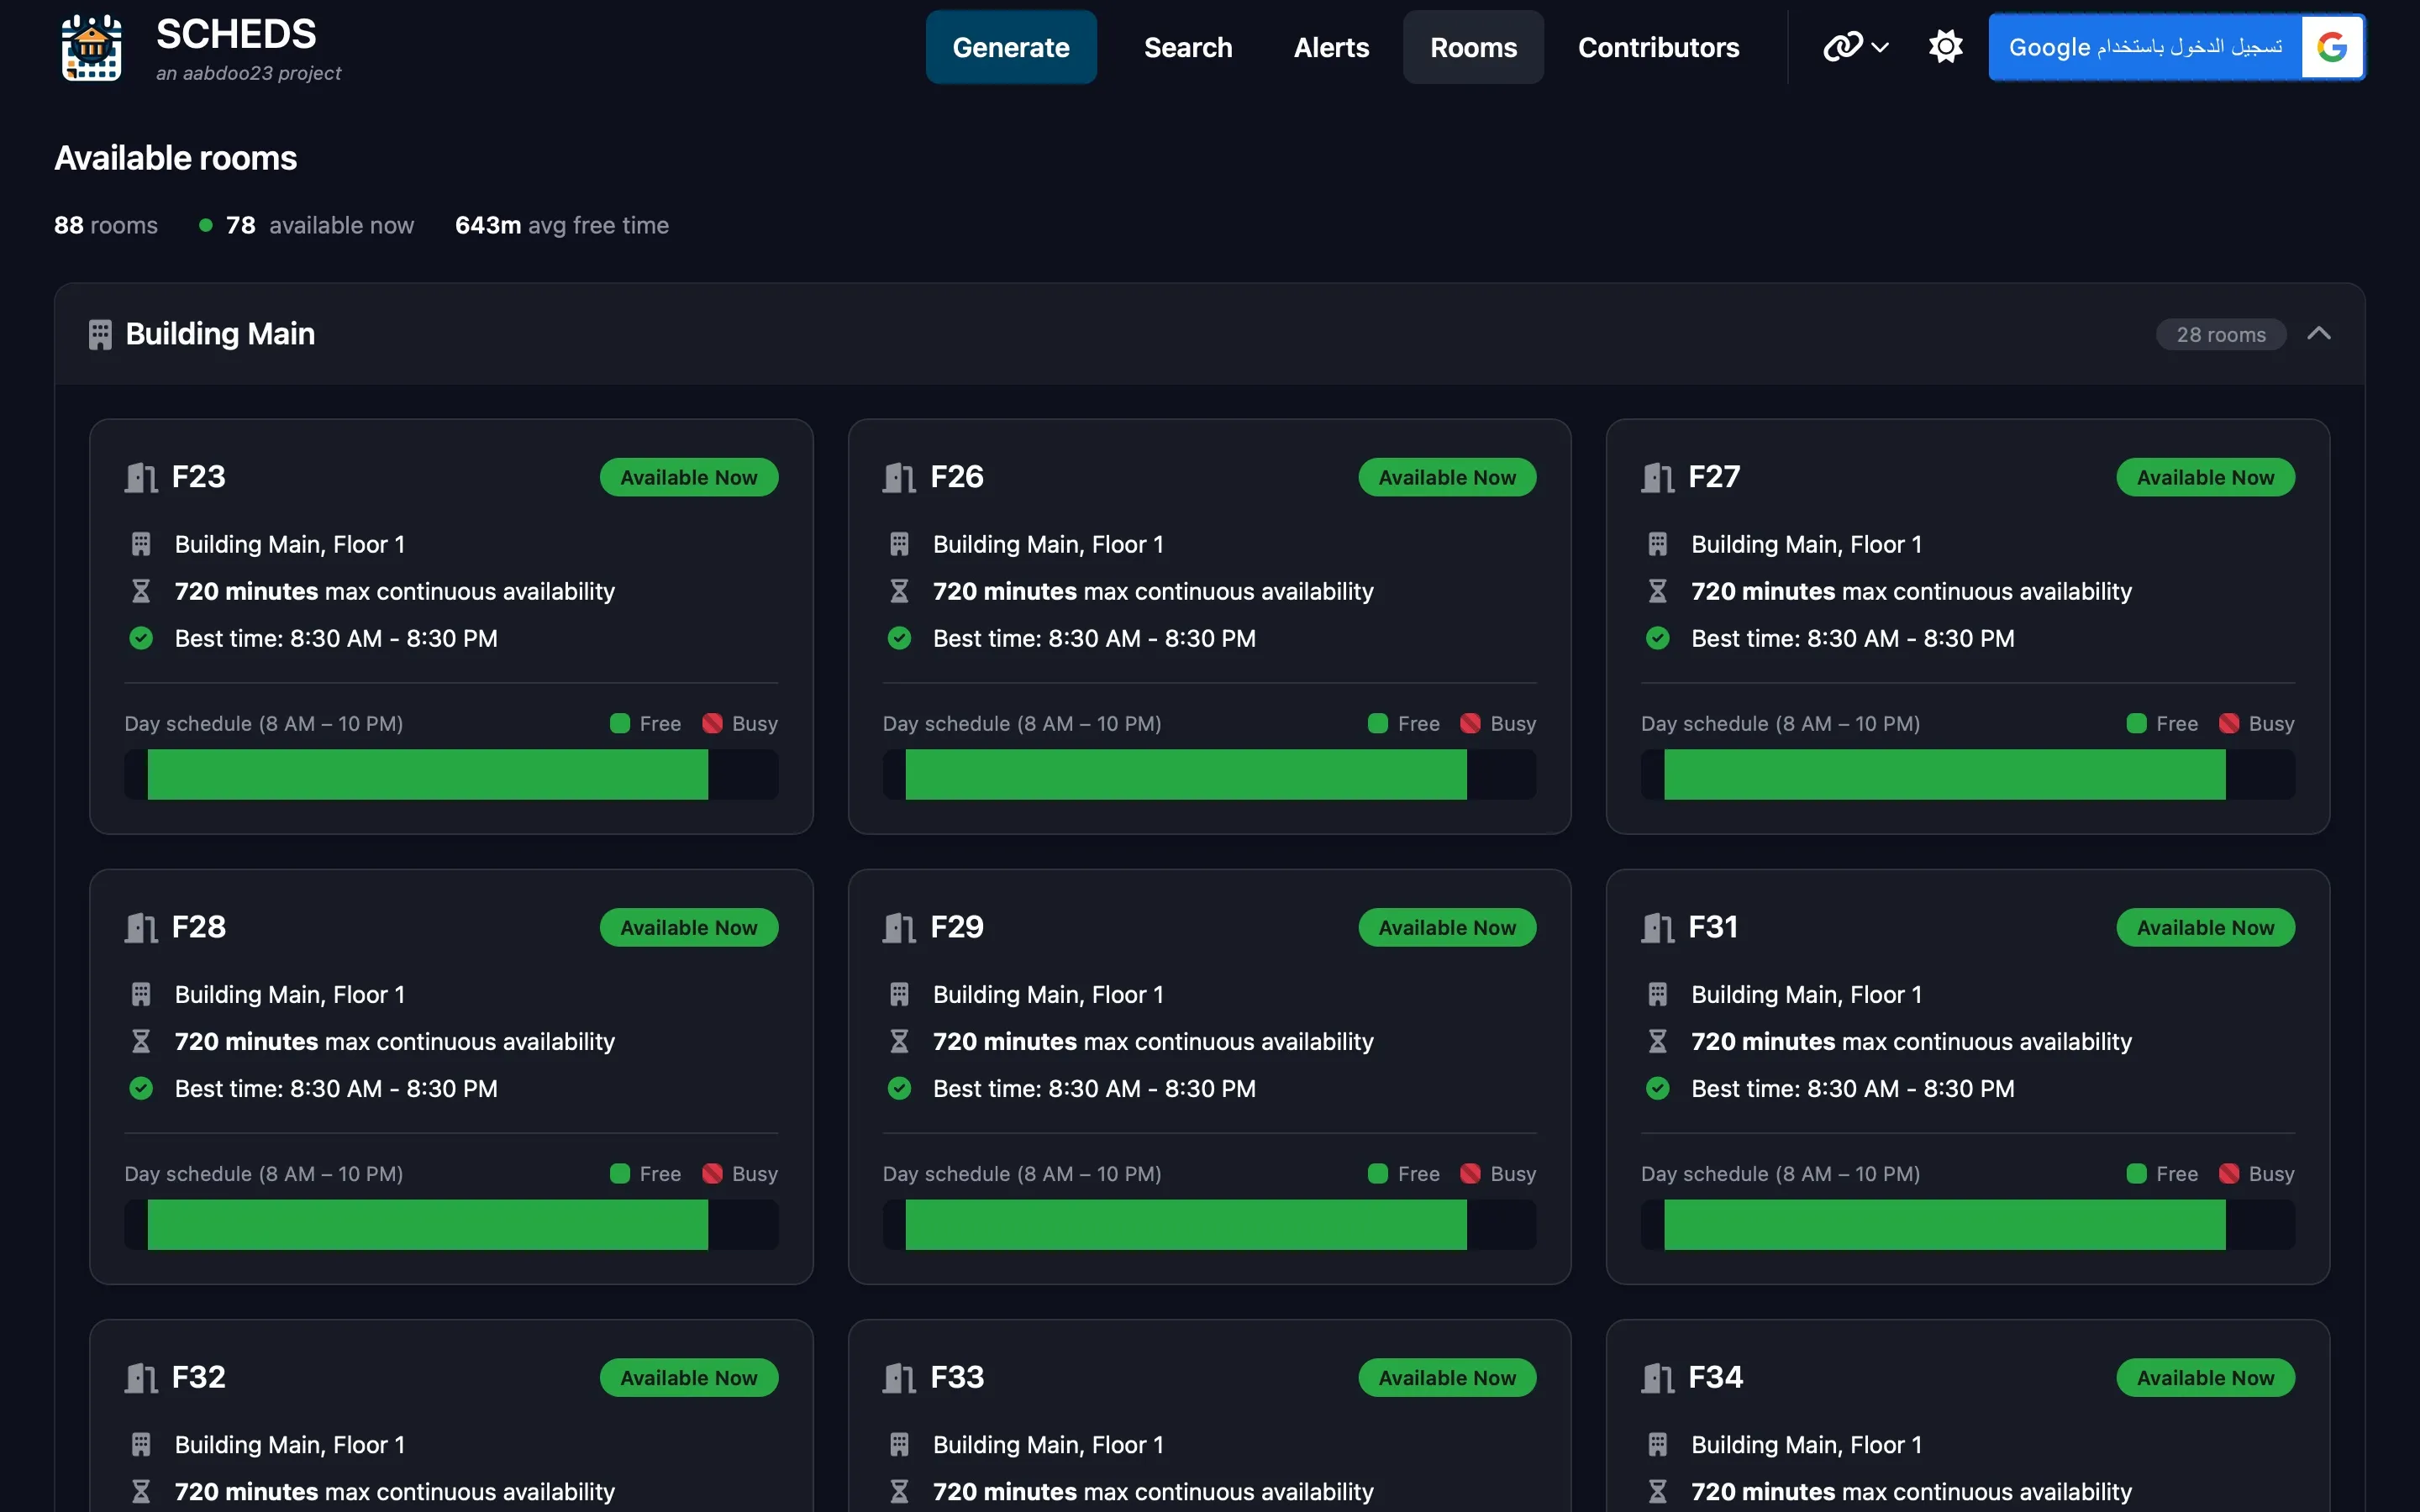Click the Available Now badge on F27
The height and width of the screenshot is (1512, 2420).
2206,477
